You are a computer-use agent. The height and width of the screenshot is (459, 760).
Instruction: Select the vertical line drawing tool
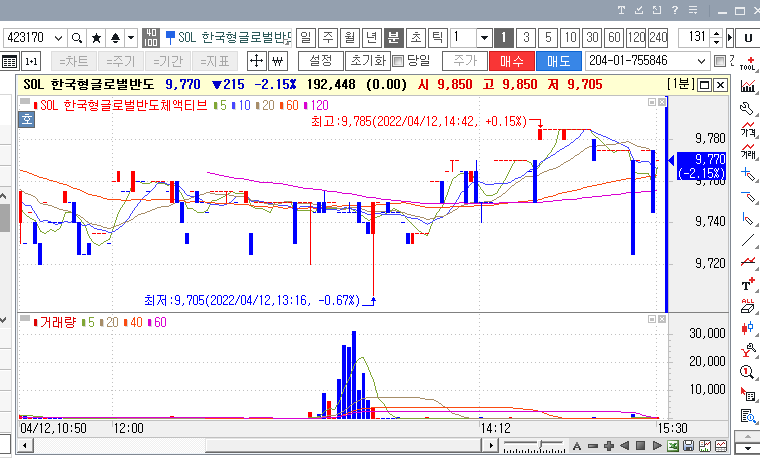point(747,218)
